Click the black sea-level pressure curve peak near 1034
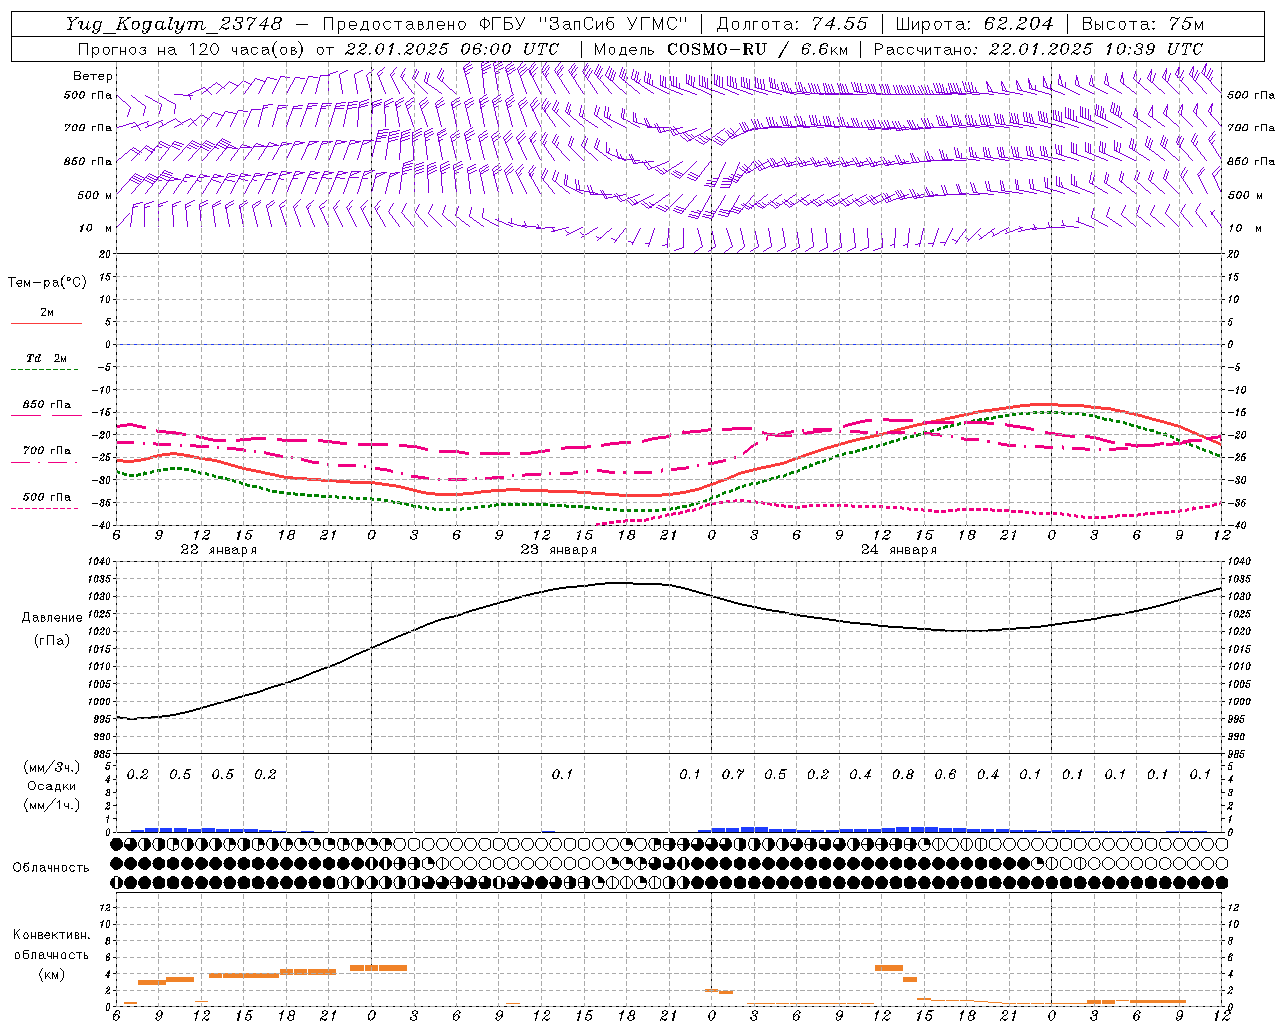 tap(620, 583)
